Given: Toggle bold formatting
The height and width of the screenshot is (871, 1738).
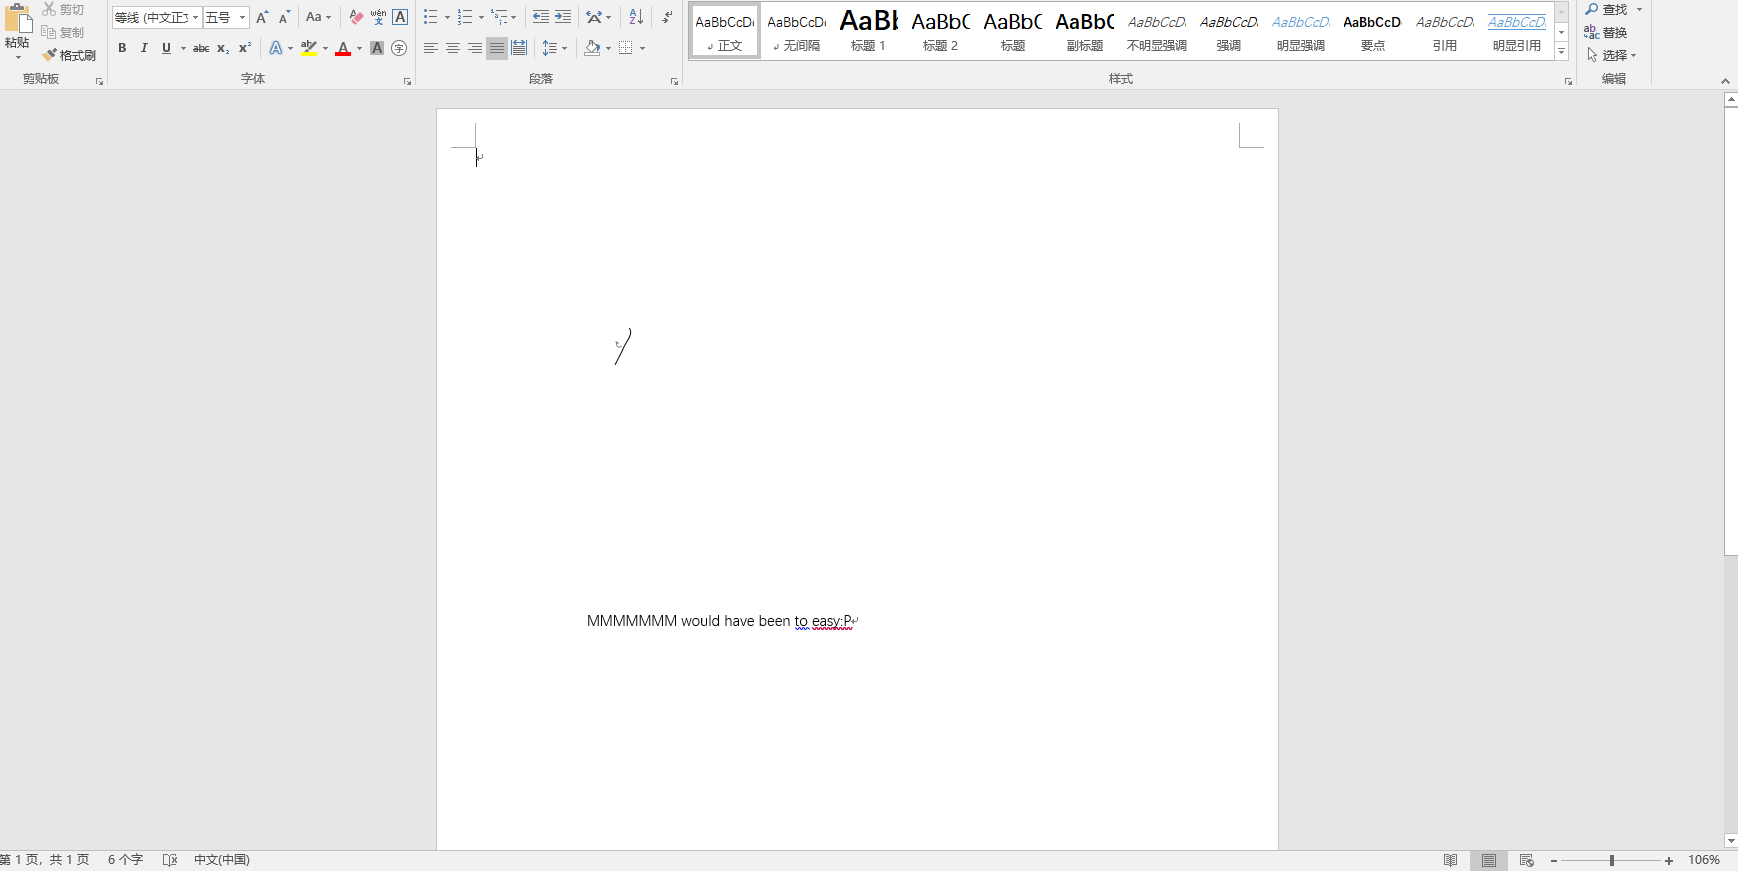Looking at the screenshot, I should 122,48.
